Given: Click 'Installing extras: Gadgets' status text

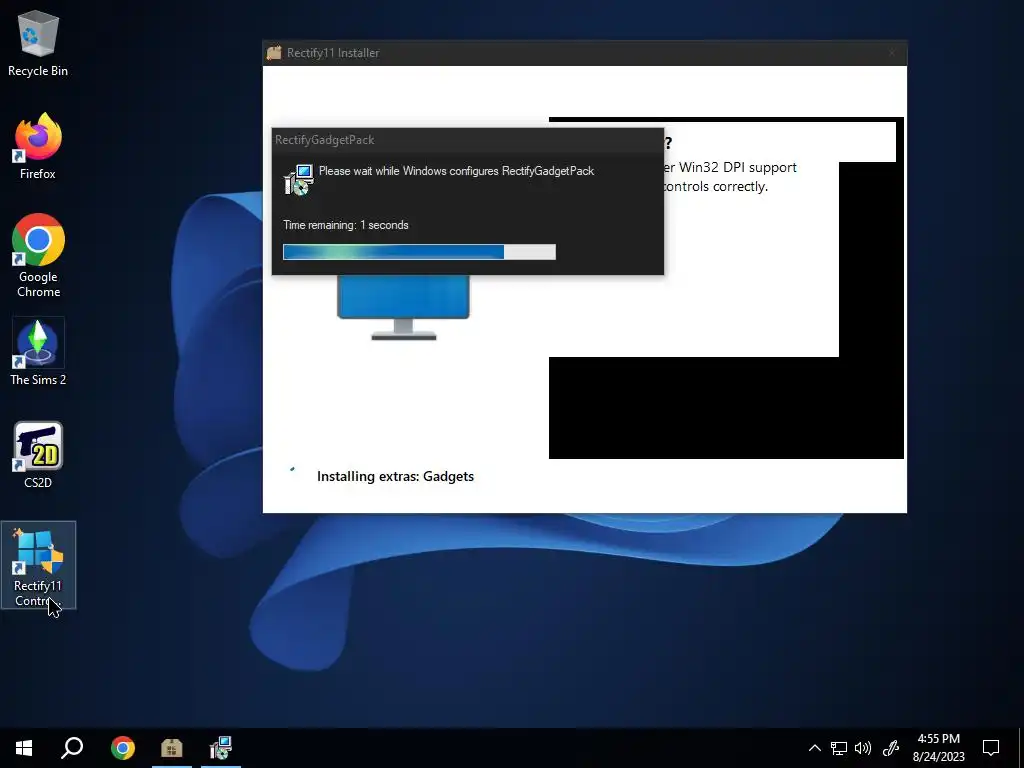Looking at the screenshot, I should coord(395,476).
